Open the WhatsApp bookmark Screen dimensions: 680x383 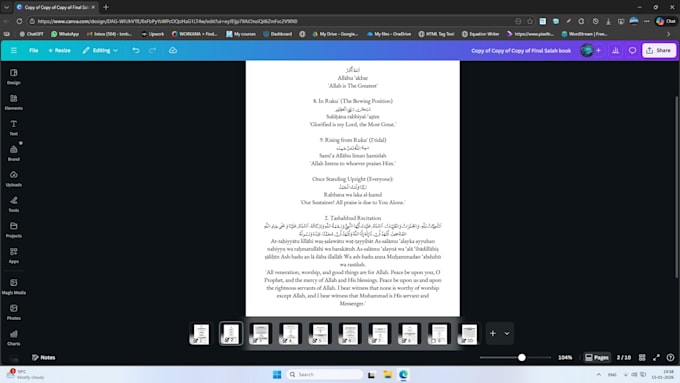point(65,34)
